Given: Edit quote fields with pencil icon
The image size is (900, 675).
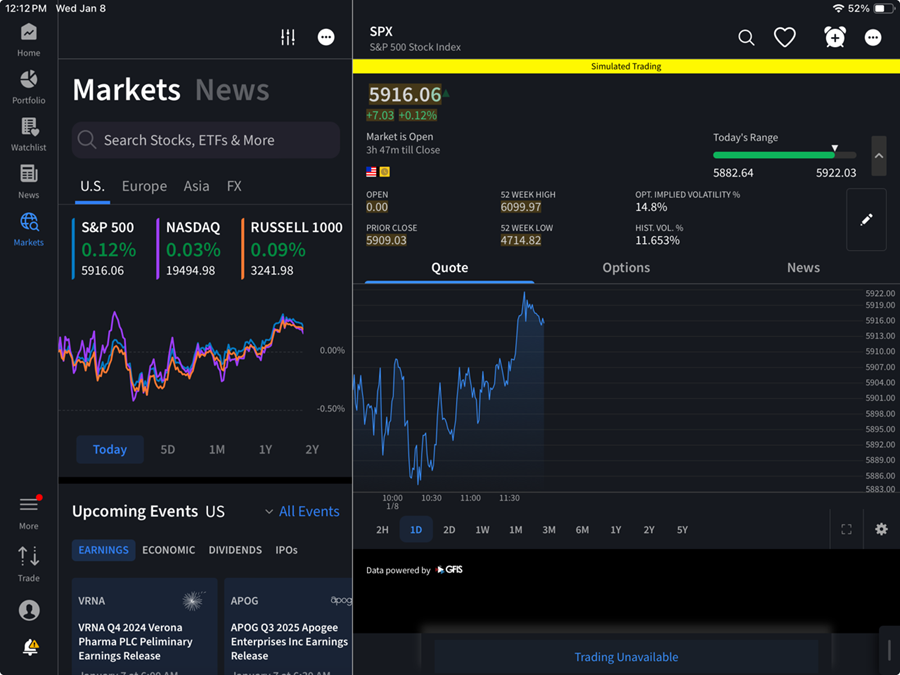Looking at the screenshot, I should (866, 220).
